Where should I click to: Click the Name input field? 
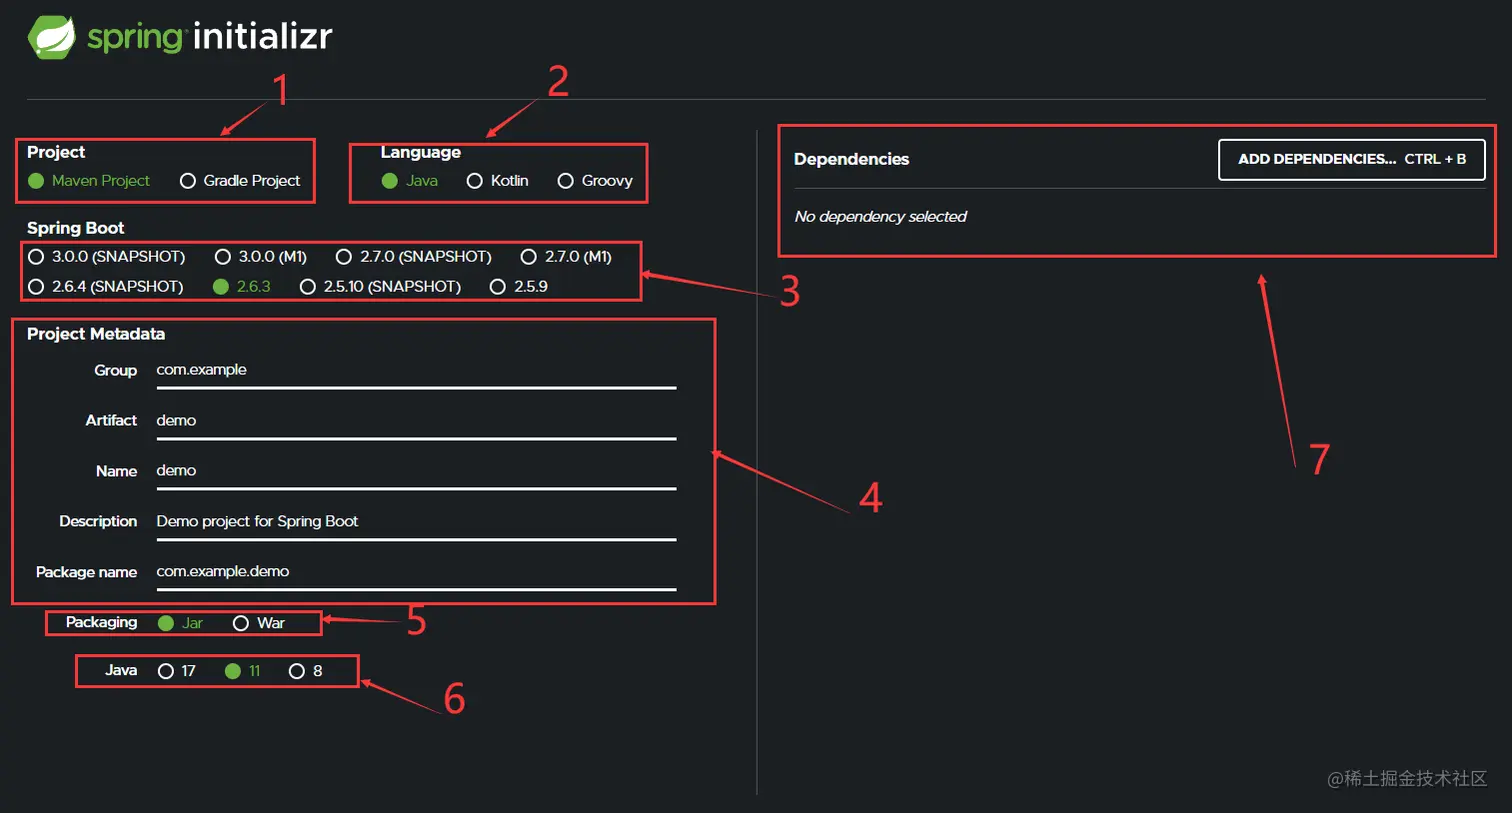tap(416, 471)
